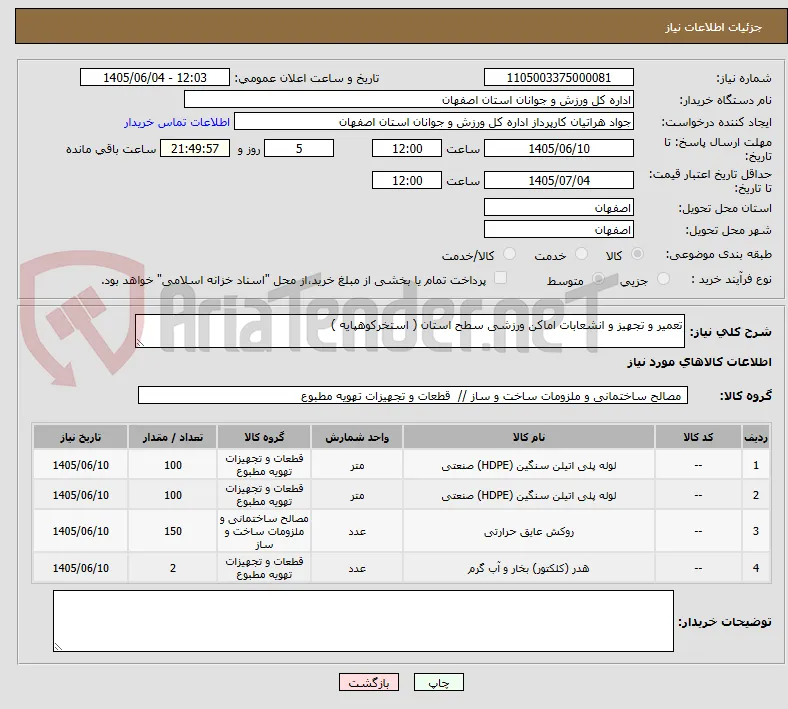Click the تعداد / مقدار column header
This screenshot has width=788, height=709.
coord(172,437)
